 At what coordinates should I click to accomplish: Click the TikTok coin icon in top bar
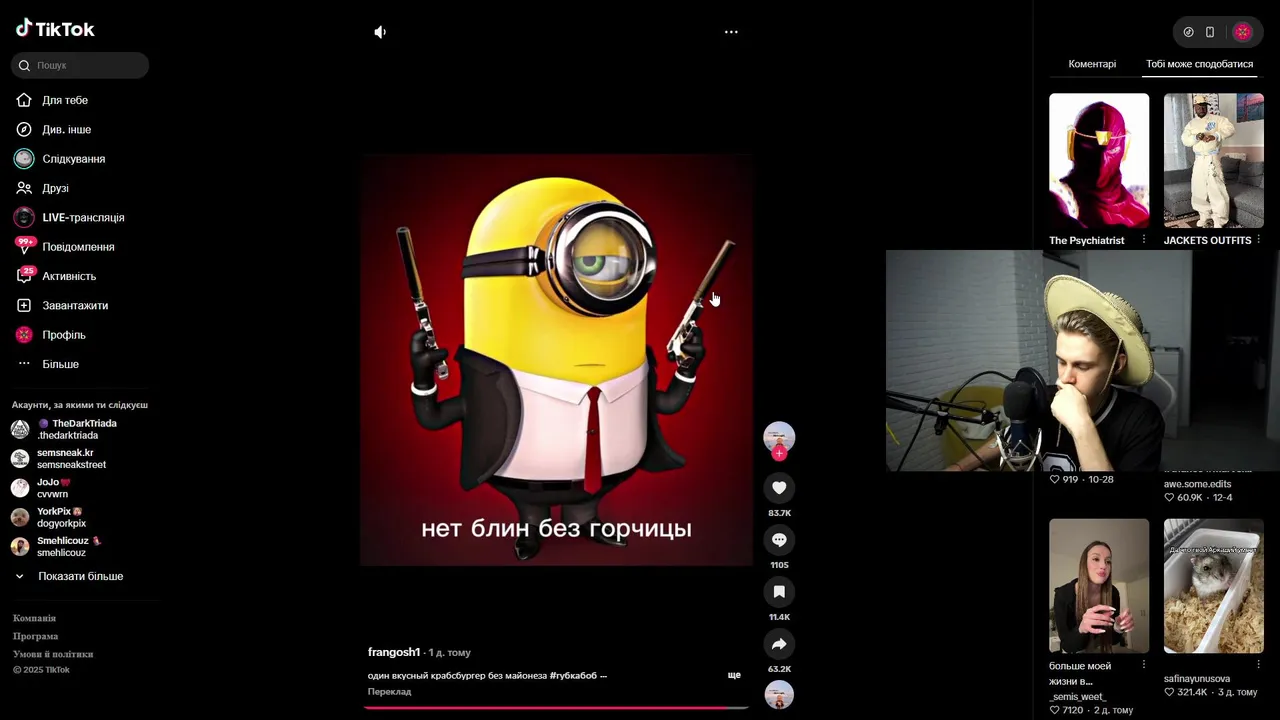coord(1188,32)
